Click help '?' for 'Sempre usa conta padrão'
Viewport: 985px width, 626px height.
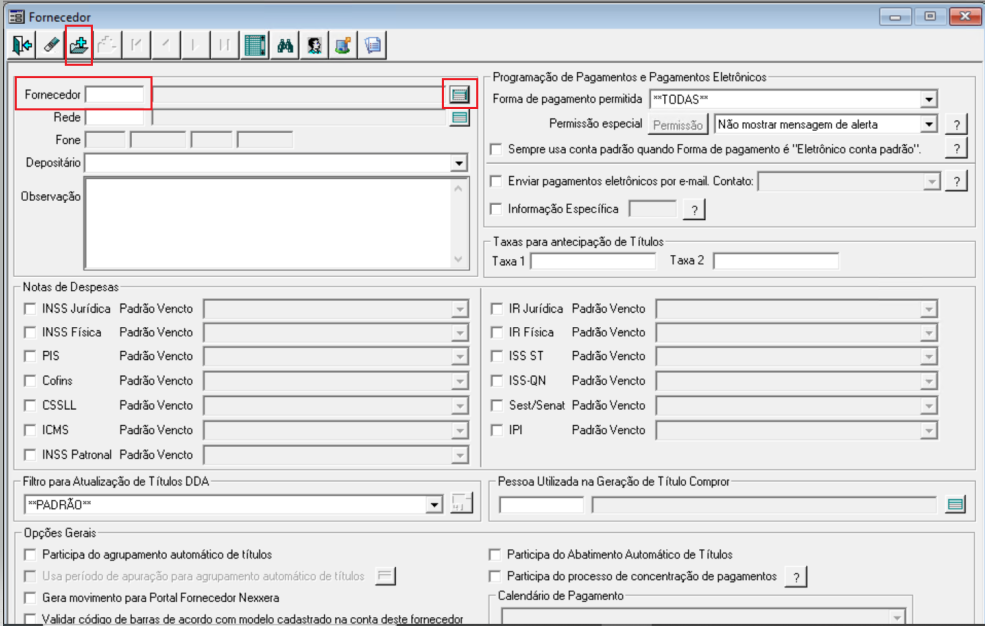956,149
